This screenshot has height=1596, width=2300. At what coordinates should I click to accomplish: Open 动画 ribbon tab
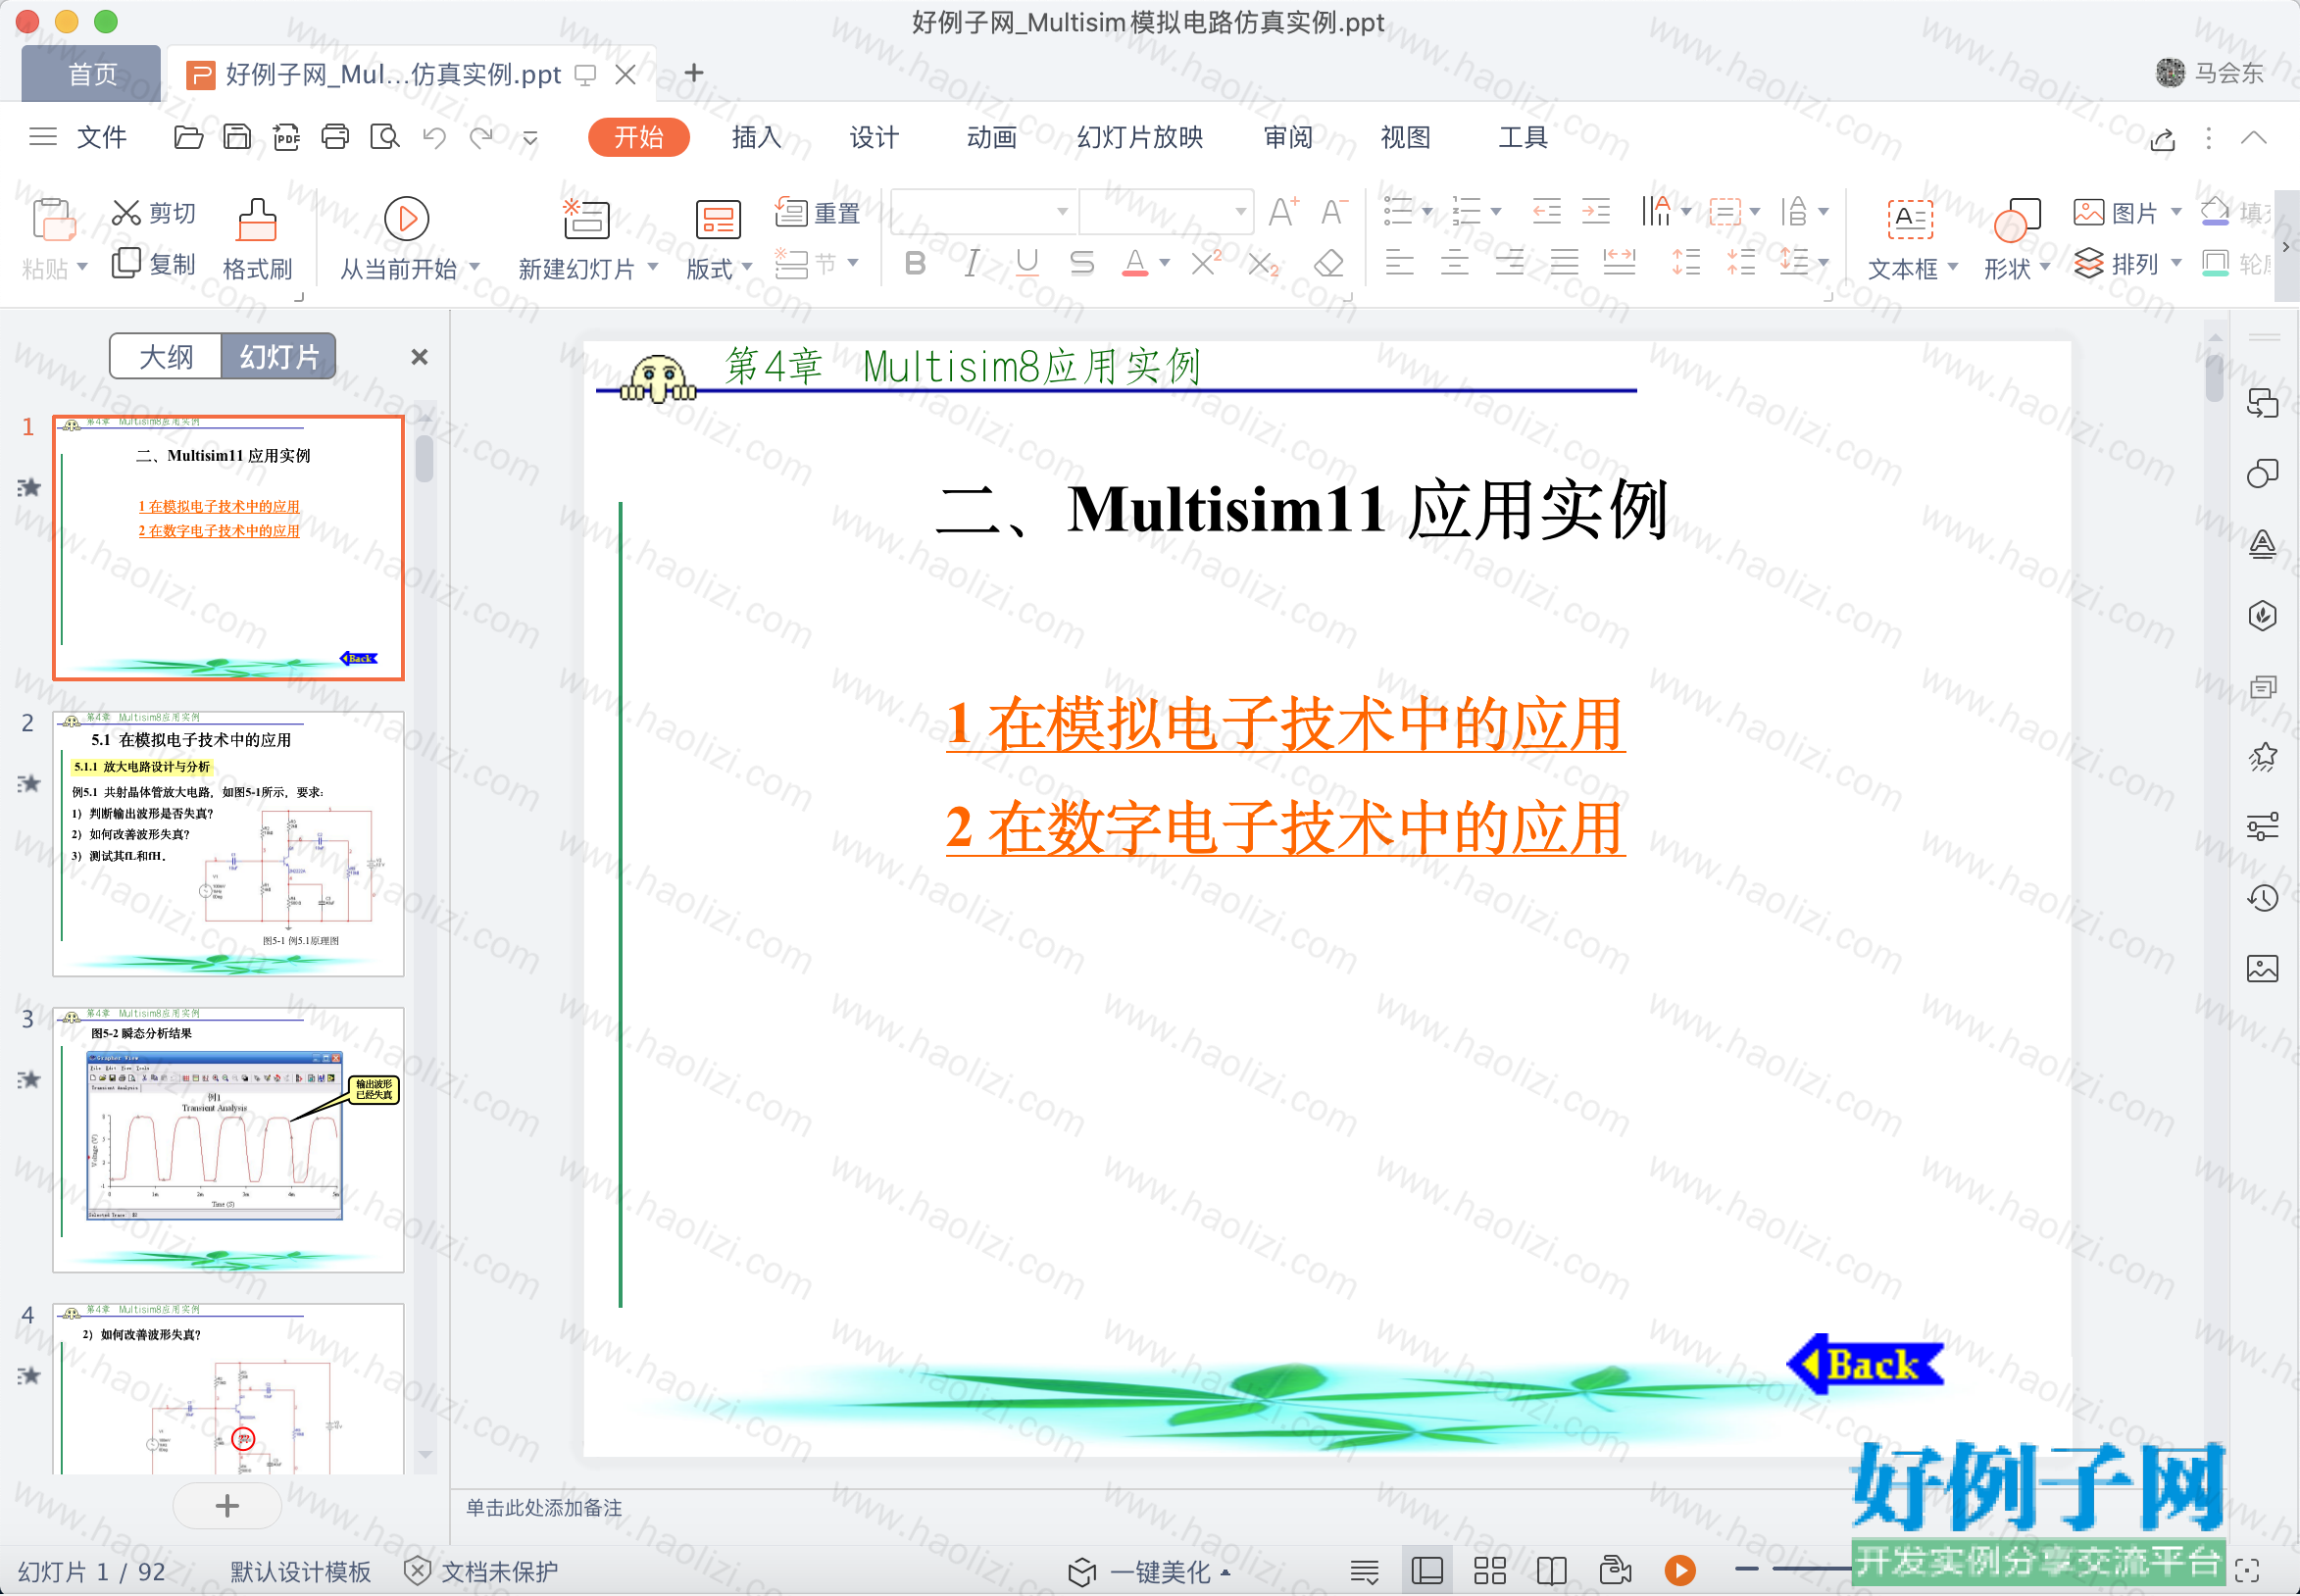[x=992, y=137]
